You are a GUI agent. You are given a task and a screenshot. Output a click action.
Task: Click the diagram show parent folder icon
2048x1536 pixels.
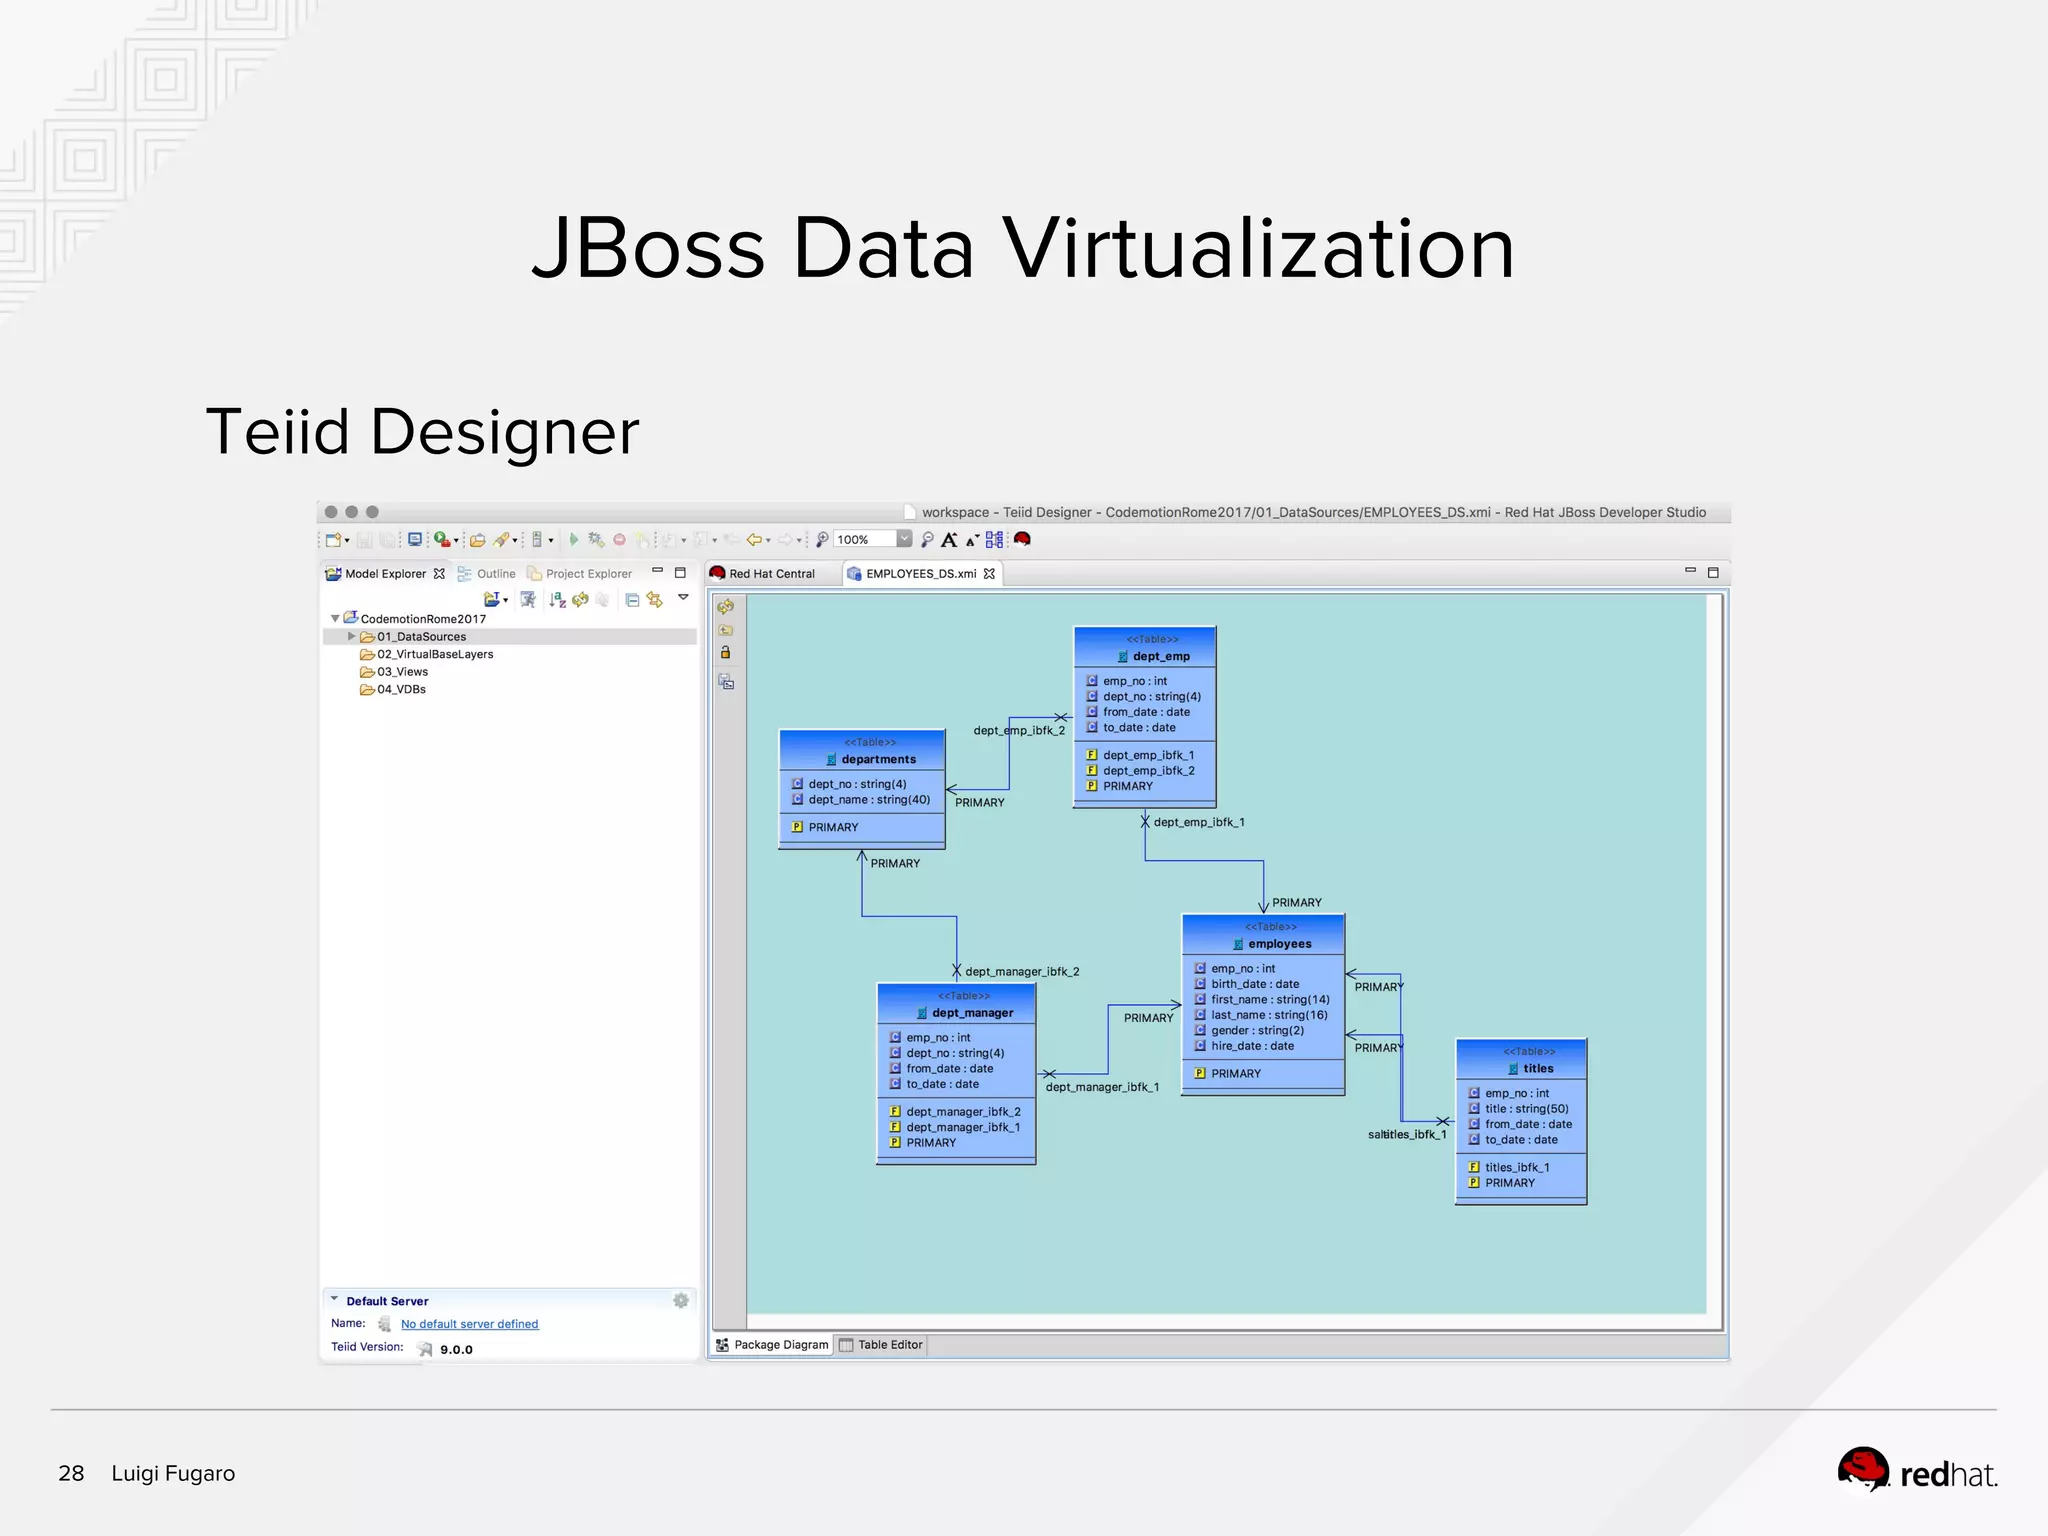[x=726, y=630]
